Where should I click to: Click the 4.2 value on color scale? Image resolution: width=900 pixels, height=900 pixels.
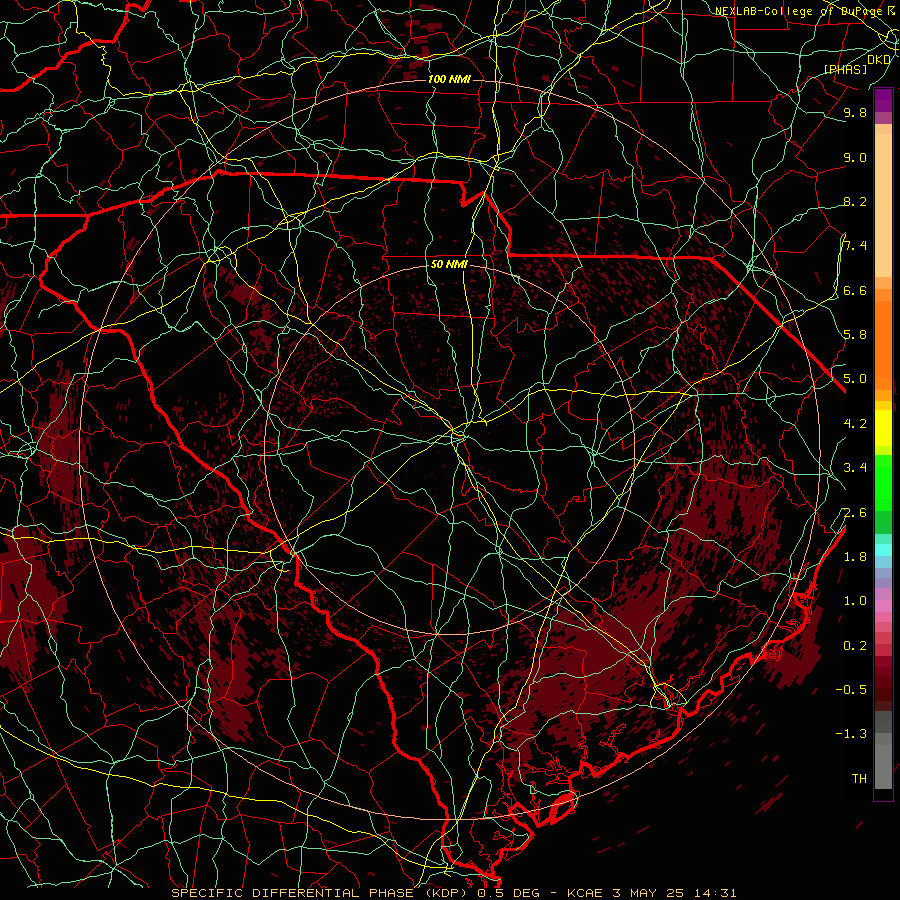coord(855,424)
